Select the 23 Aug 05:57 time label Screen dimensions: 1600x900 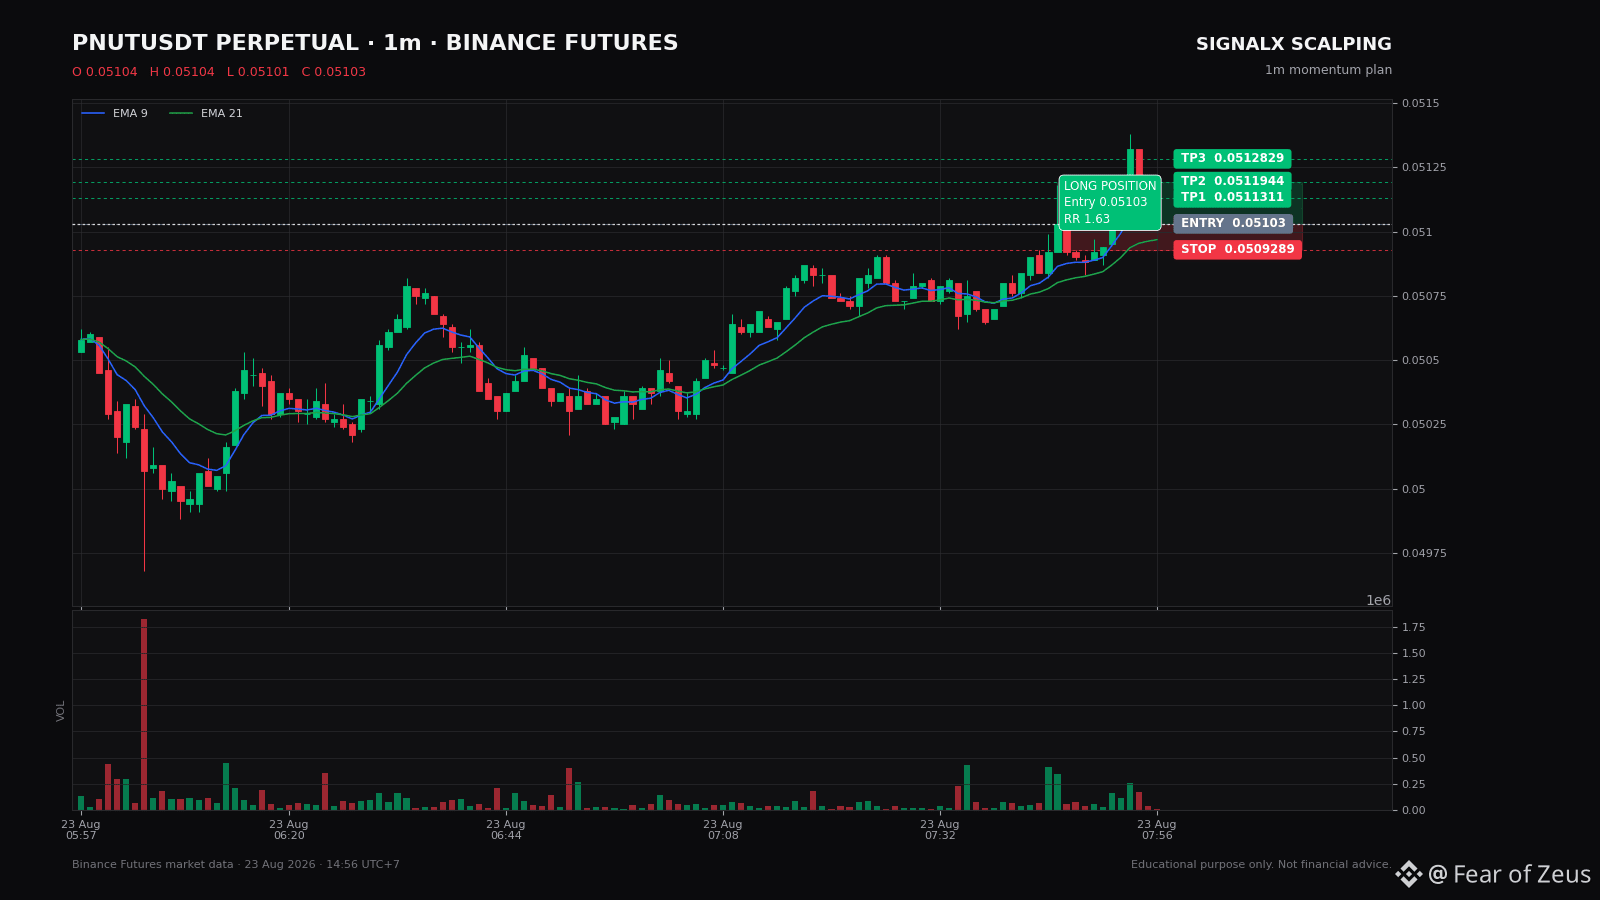click(x=81, y=830)
